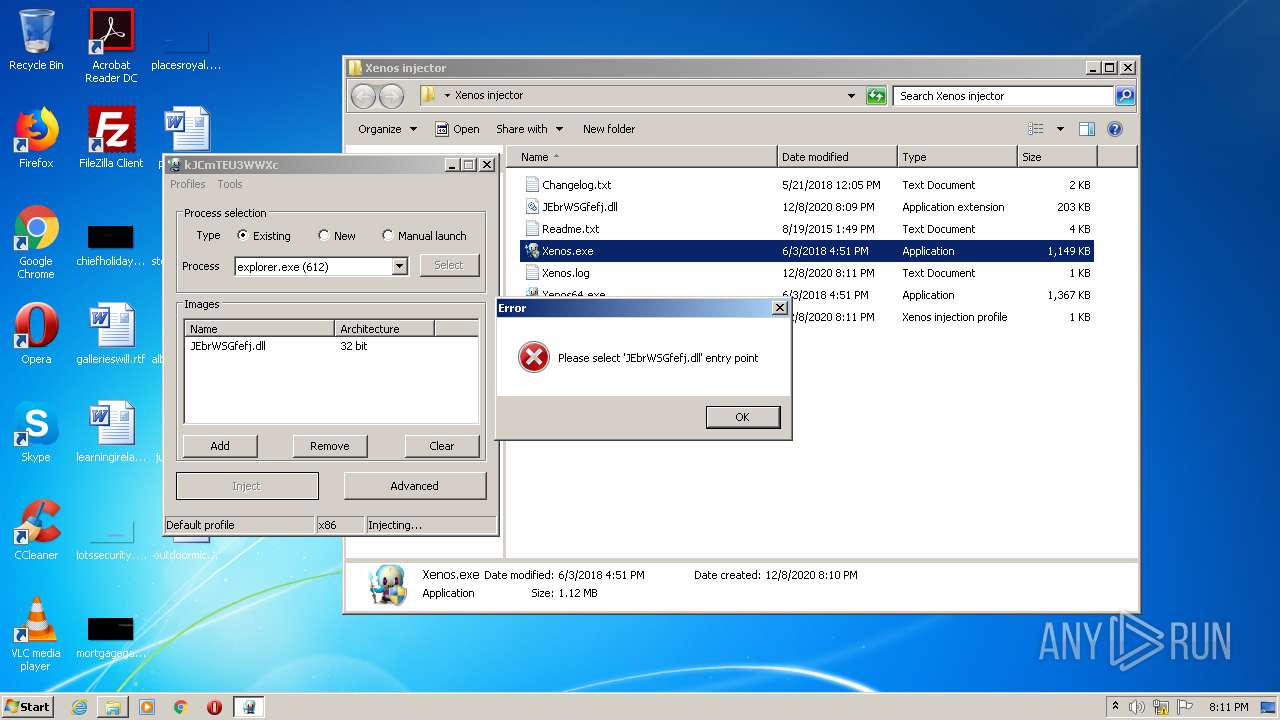
Task: Toggle the preview pane icon in Explorer
Action: point(1087,129)
